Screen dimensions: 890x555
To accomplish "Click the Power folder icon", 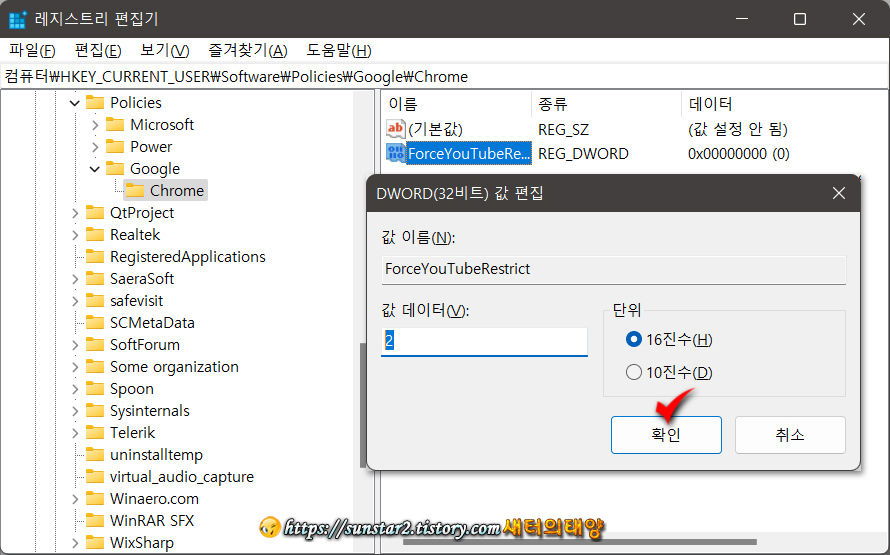I will 115,147.
